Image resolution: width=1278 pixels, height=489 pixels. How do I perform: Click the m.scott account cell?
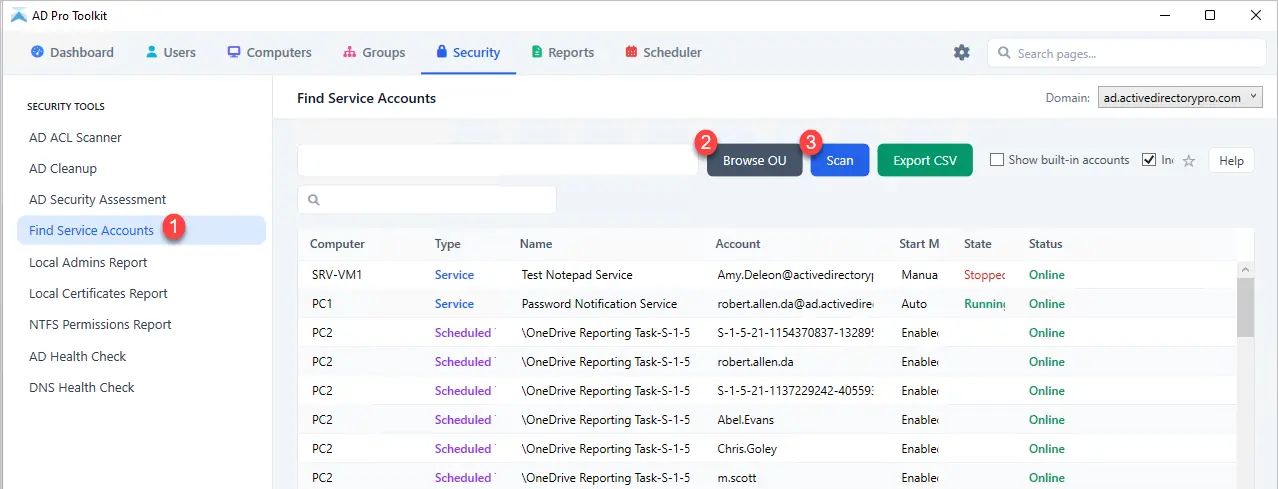(x=739, y=478)
